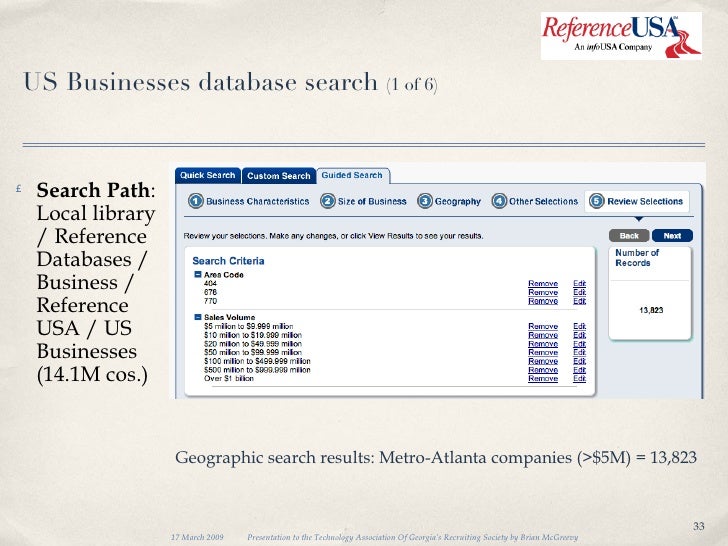
Task: Edit $20 million to $49.999 million range
Action: point(579,344)
